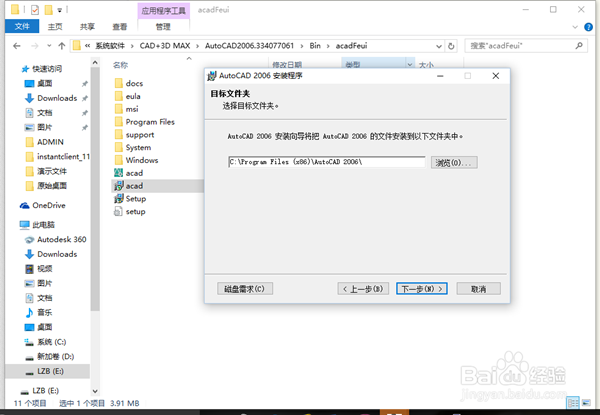
Task: Refresh the current folder view
Action: [x=451, y=46]
